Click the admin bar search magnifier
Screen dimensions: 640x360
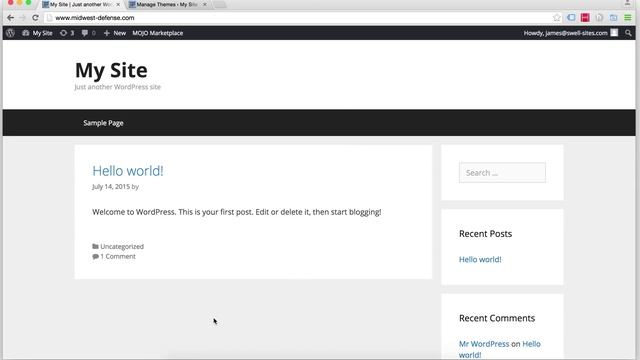click(628, 33)
